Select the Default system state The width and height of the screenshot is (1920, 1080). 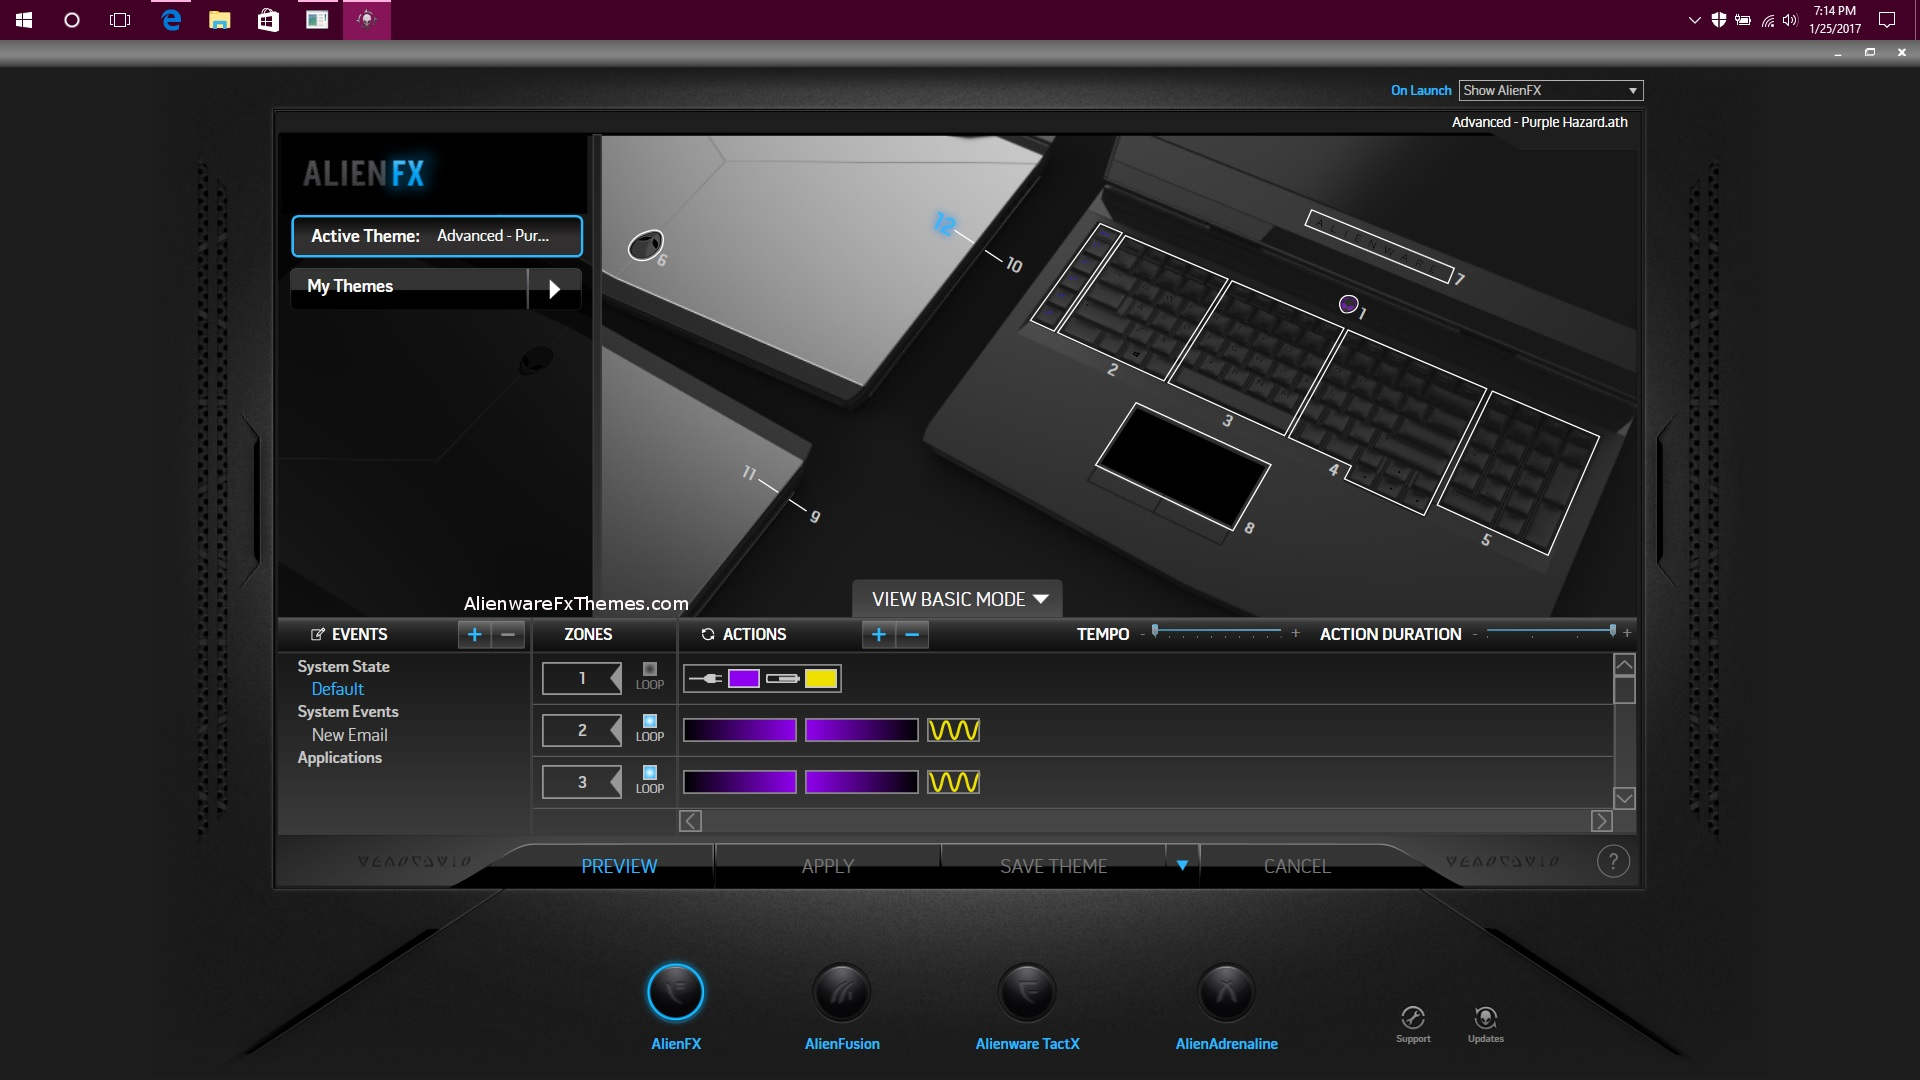337,689
